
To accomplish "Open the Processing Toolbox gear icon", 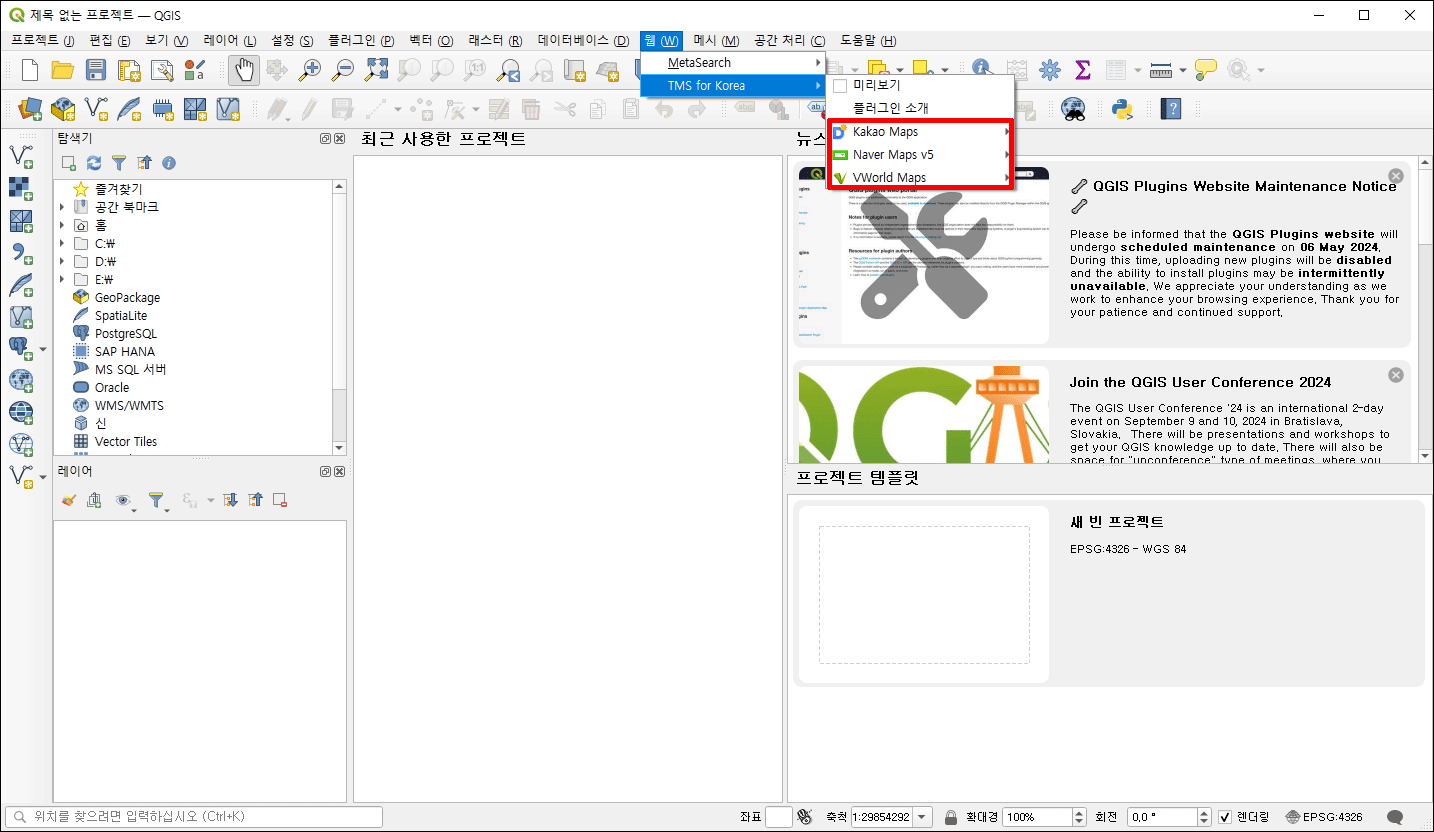I will click(x=1049, y=70).
